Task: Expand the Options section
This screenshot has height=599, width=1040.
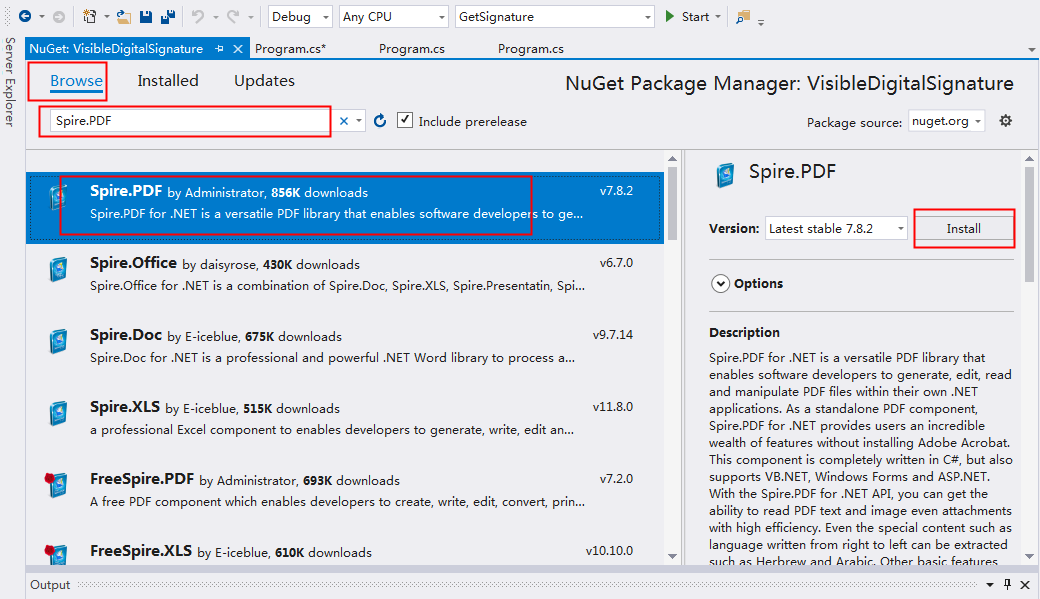Action: click(720, 284)
